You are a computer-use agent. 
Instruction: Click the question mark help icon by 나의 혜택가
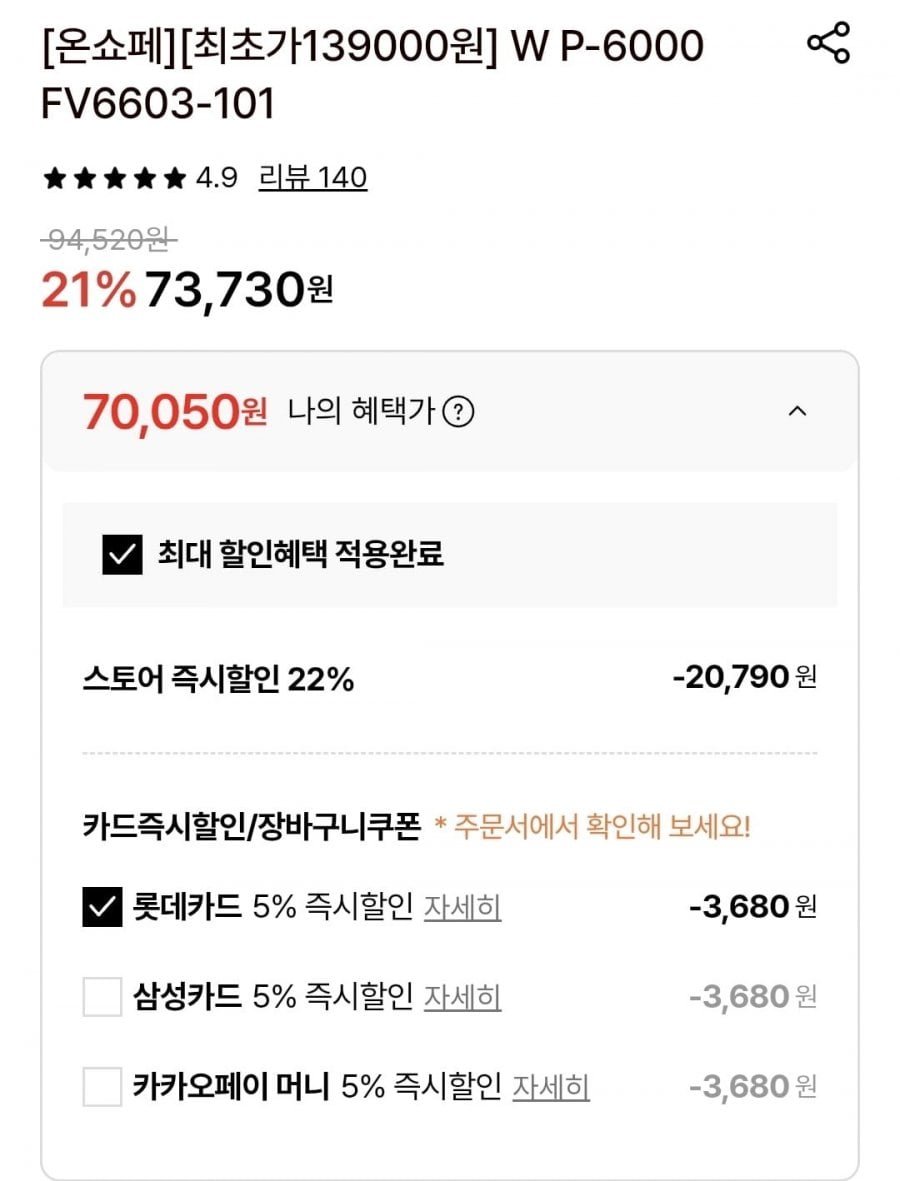coord(458,412)
